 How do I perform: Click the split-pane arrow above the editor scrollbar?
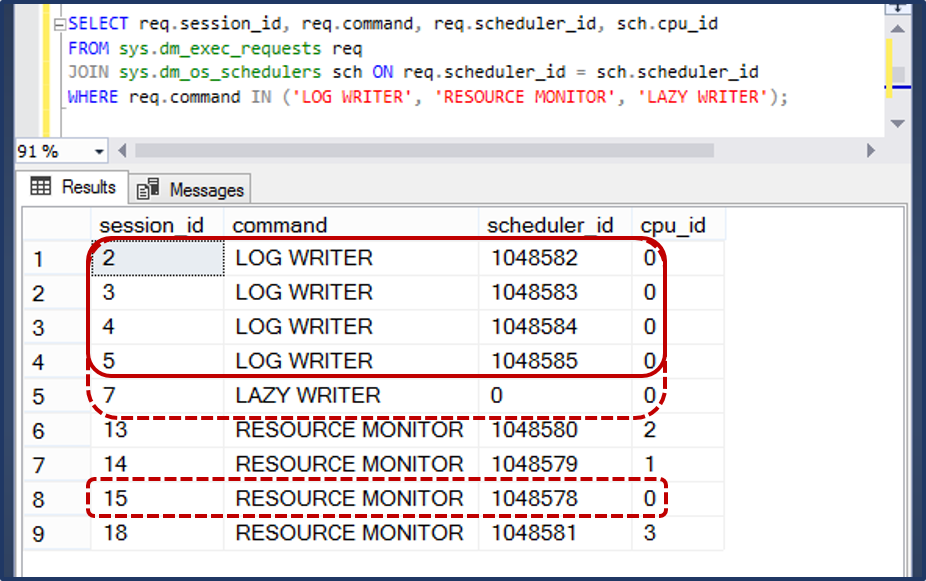[x=898, y=8]
